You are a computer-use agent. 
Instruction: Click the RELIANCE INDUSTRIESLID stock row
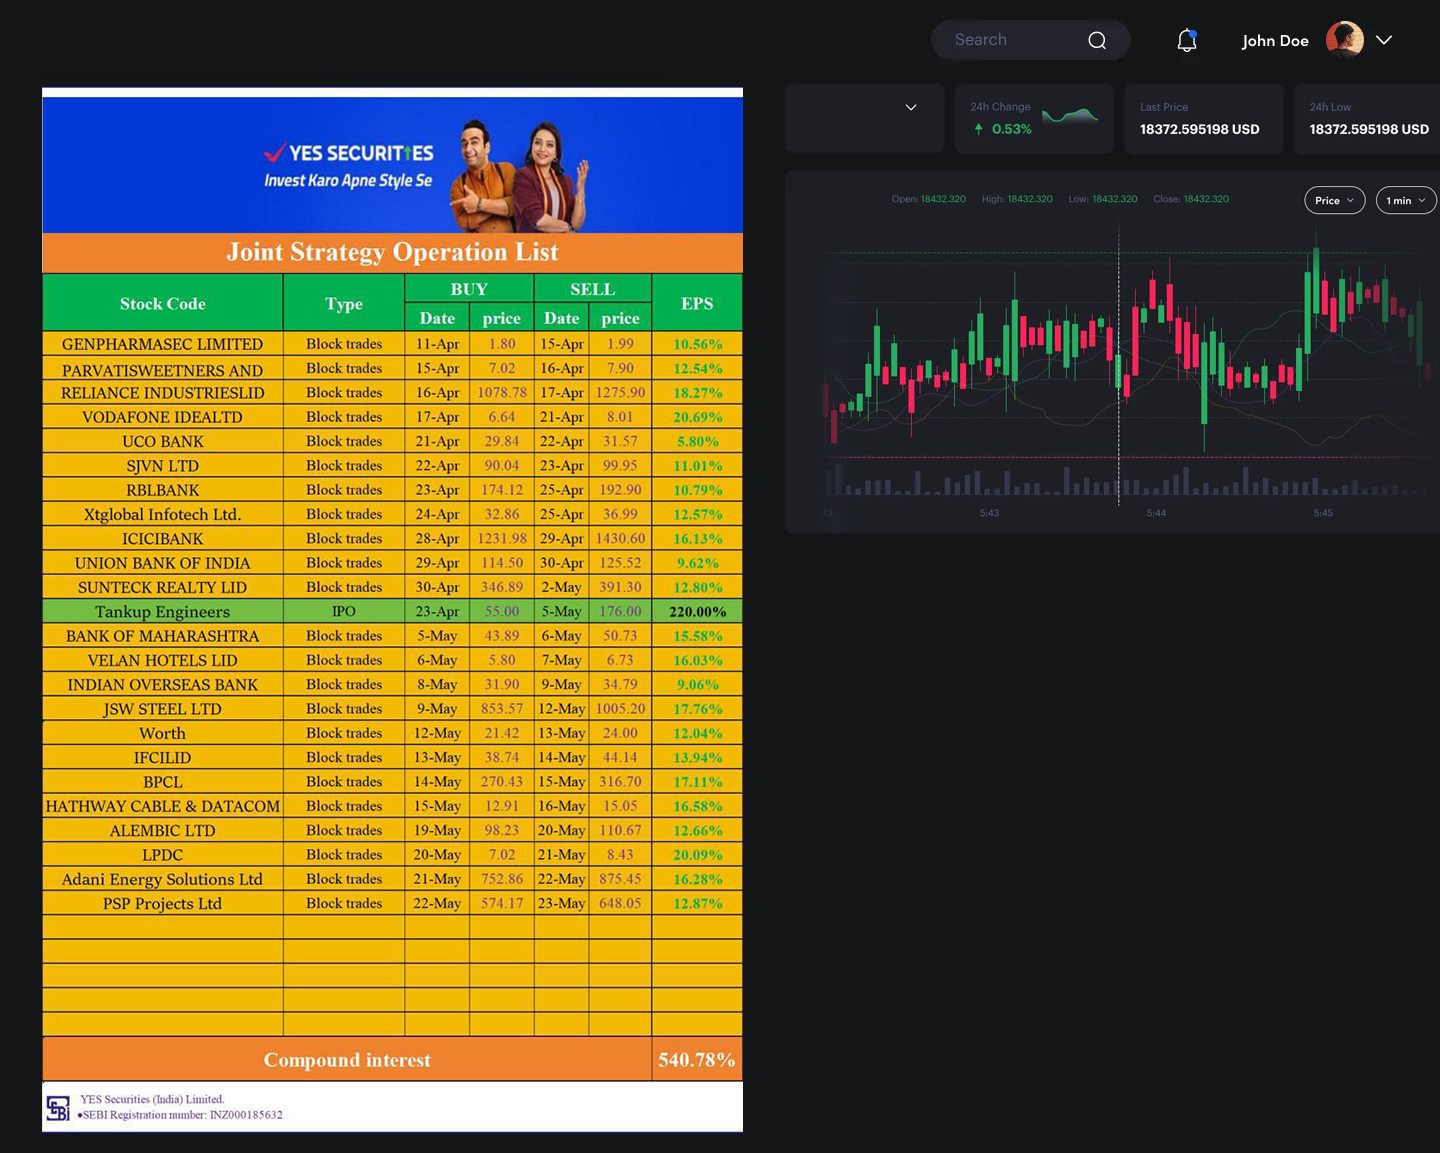coord(392,393)
